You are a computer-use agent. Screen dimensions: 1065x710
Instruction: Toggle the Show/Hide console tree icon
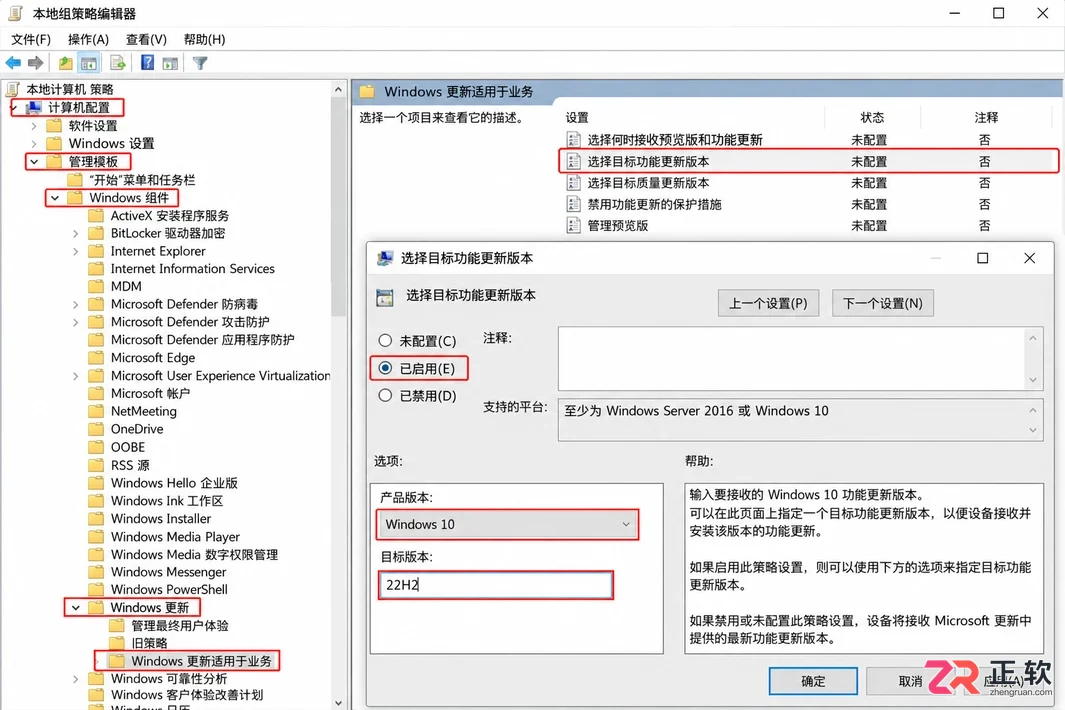pyautogui.click(x=88, y=63)
